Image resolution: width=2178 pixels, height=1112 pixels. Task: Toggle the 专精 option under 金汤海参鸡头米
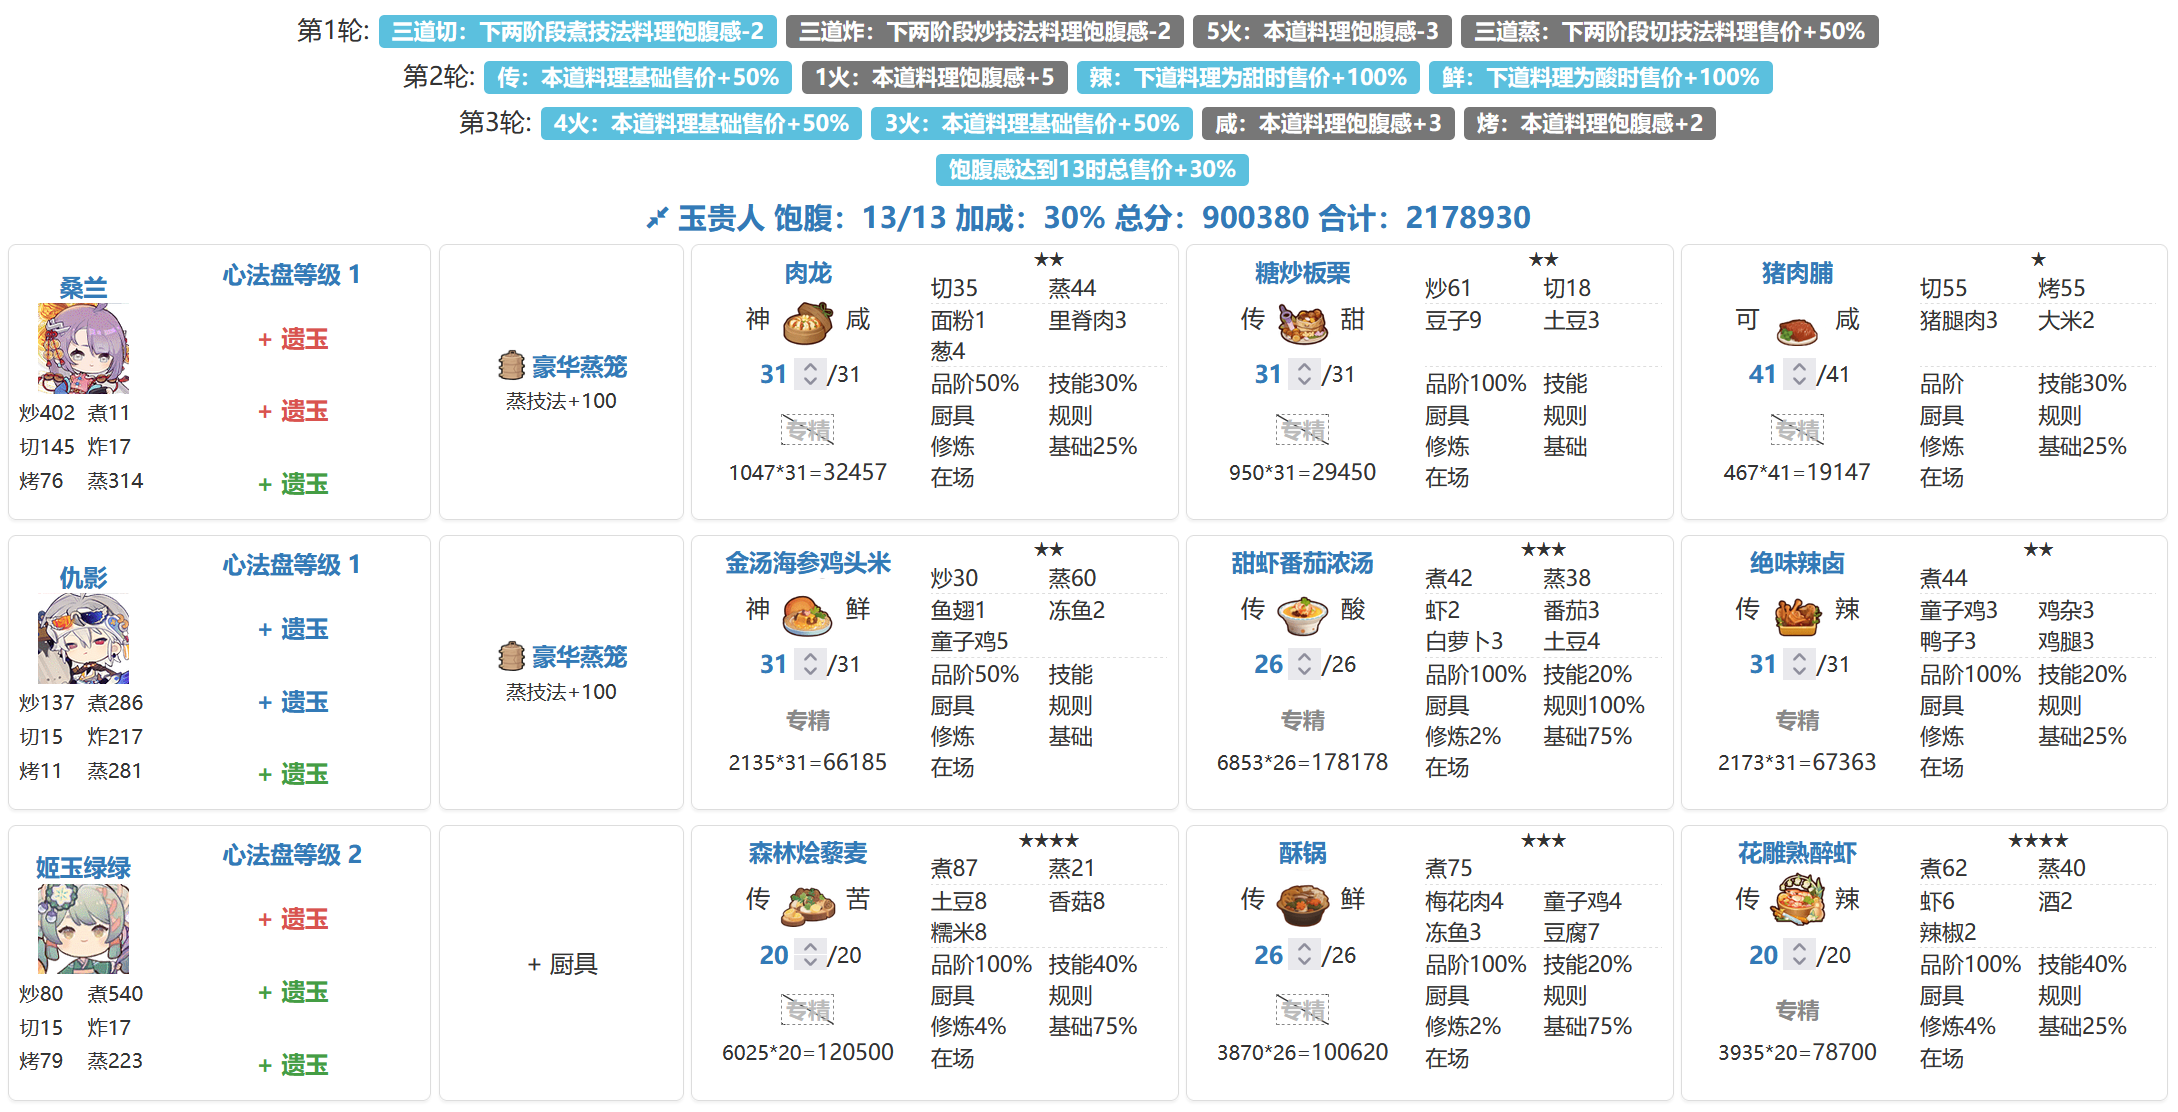pos(807,720)
